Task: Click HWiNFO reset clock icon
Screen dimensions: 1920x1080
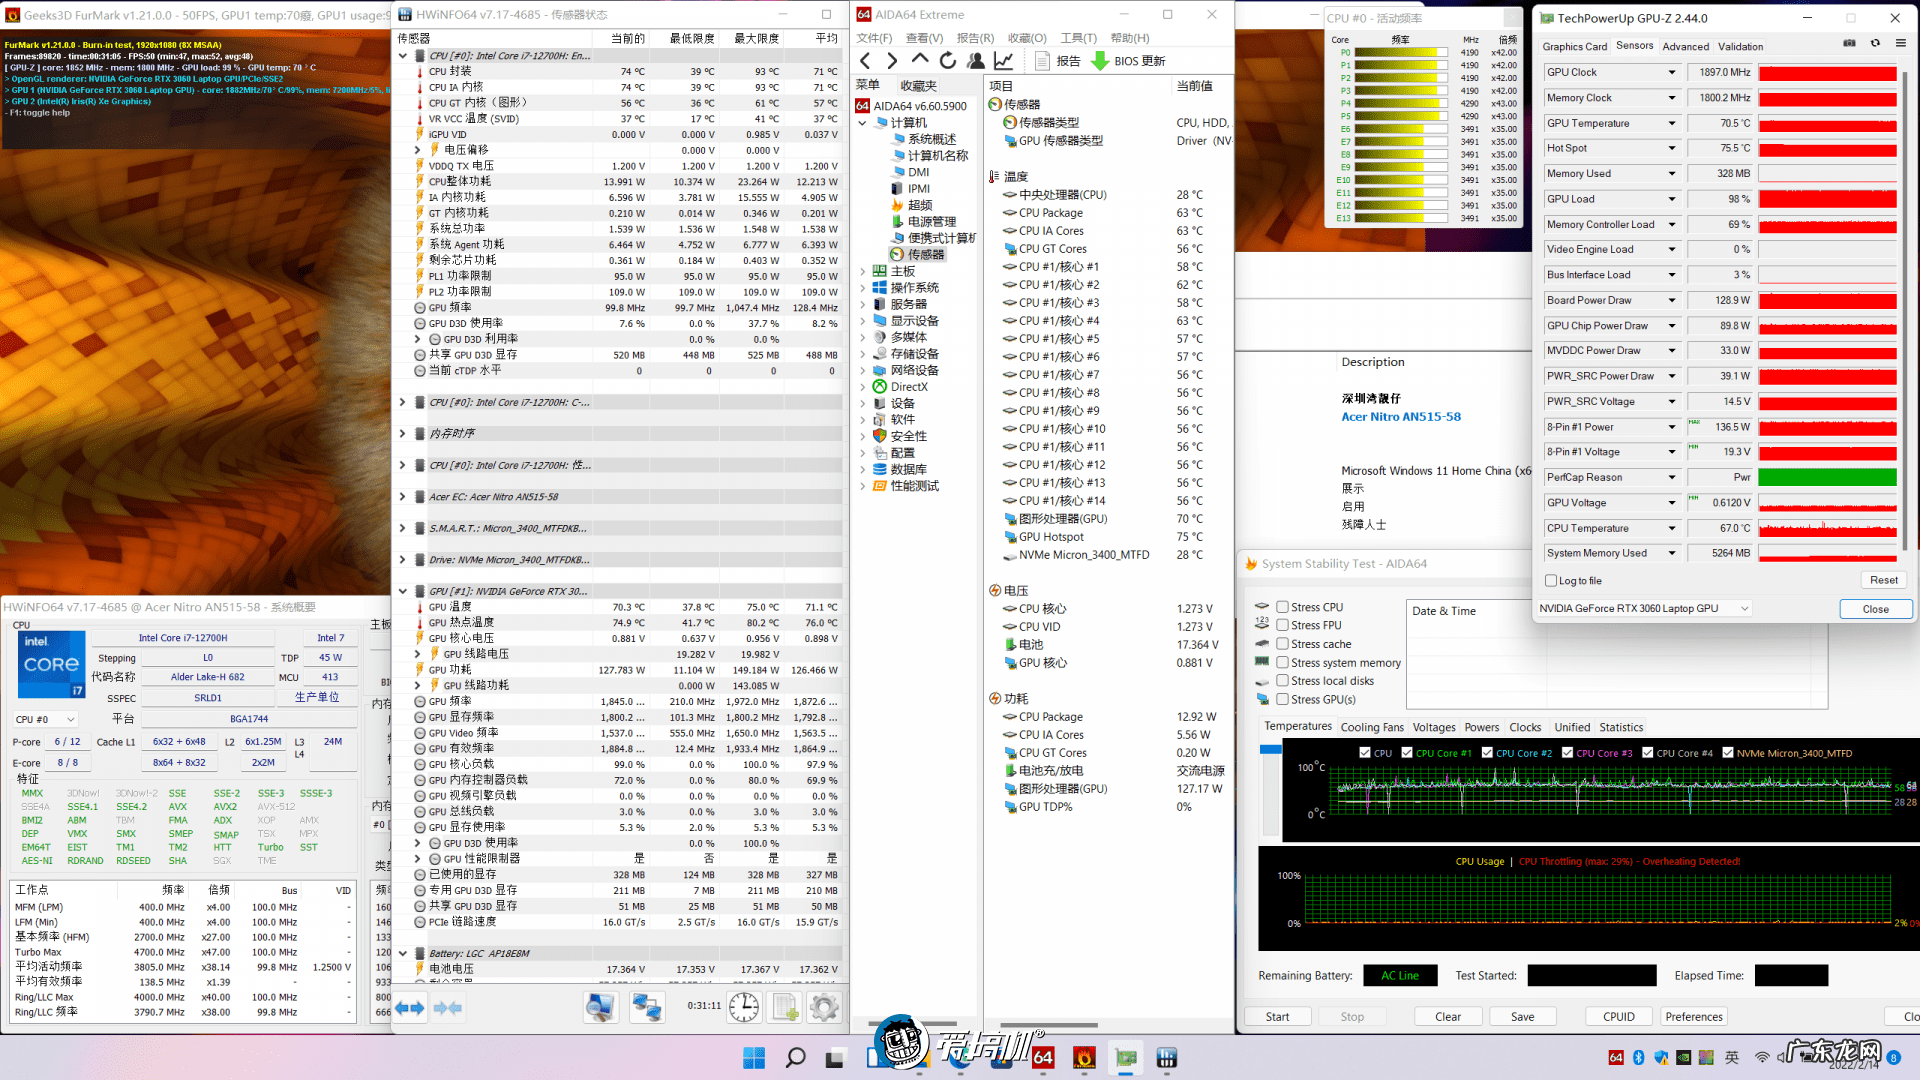Action: [x=743, y=1007]
